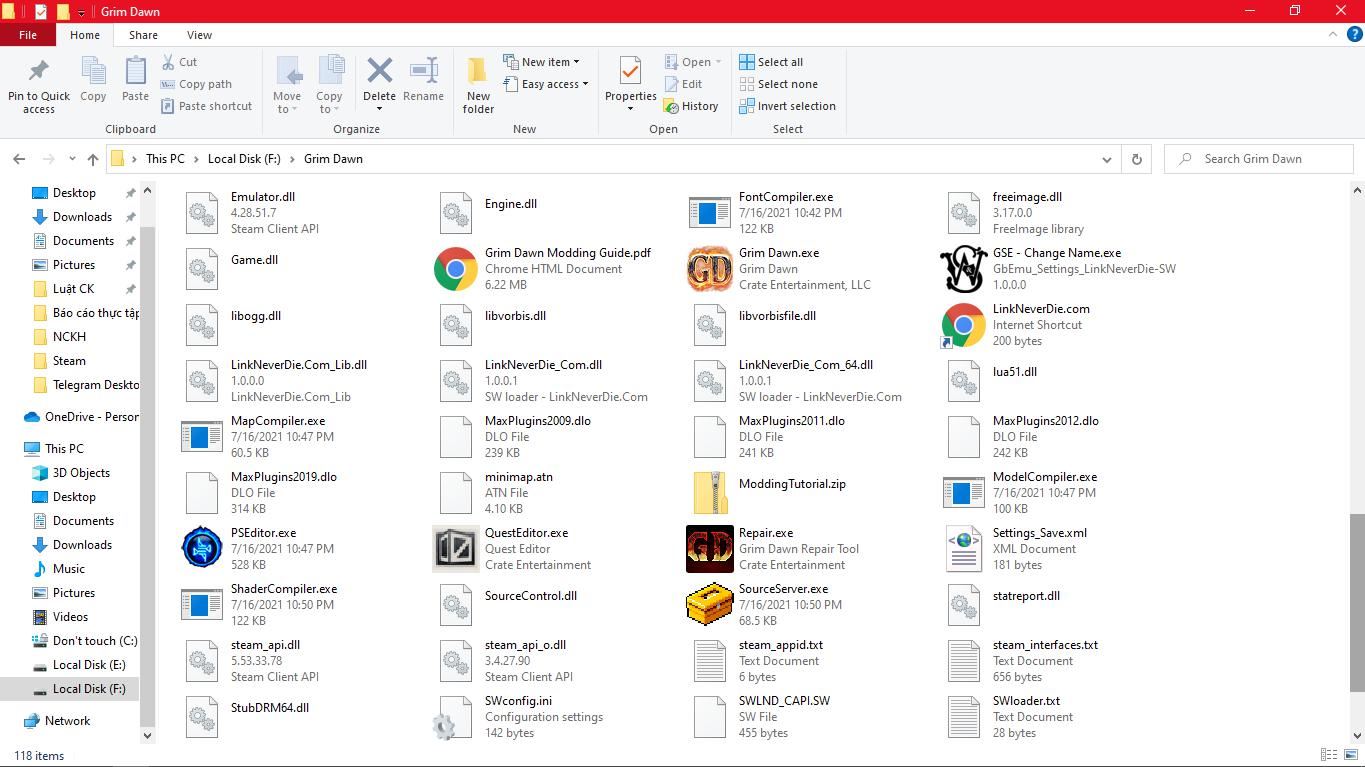Open the File menu

pos(28,35)
